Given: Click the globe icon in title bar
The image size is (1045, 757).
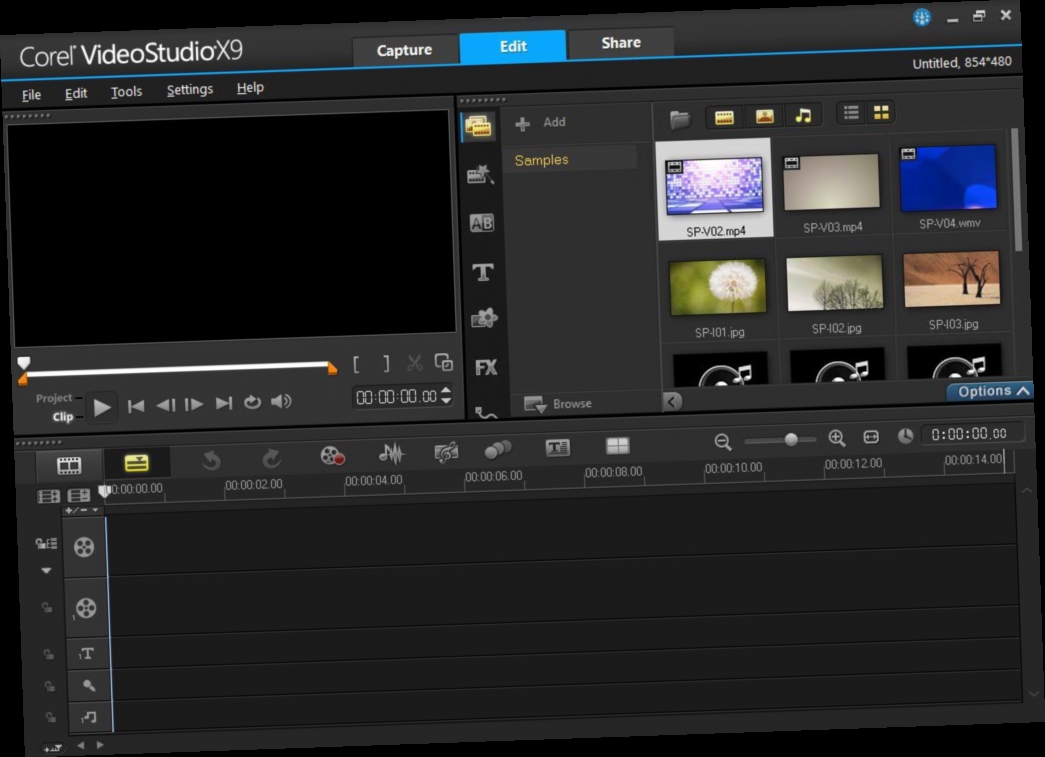Looking at the screenshot, I should (x=922, y=17).
